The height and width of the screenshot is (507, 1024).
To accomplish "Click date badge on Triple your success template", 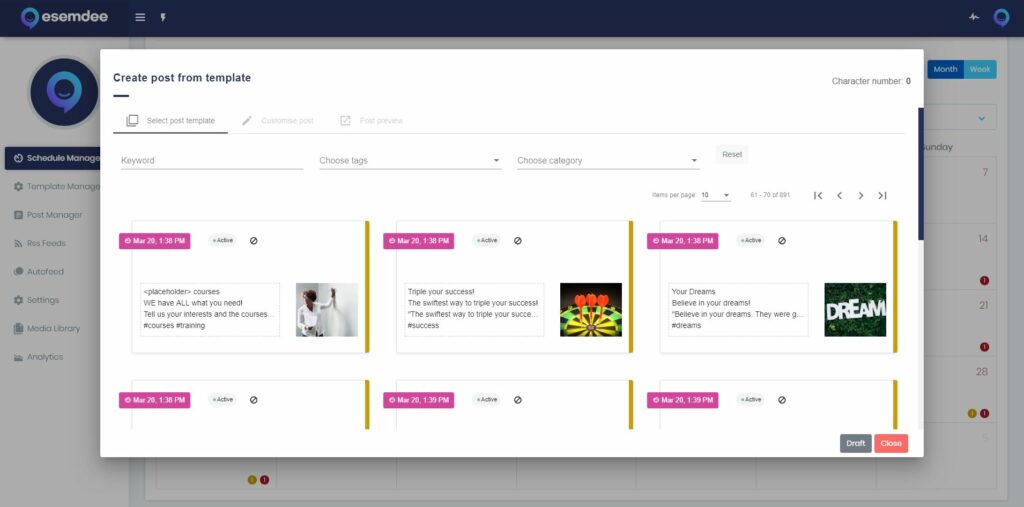I will (419, 241).
